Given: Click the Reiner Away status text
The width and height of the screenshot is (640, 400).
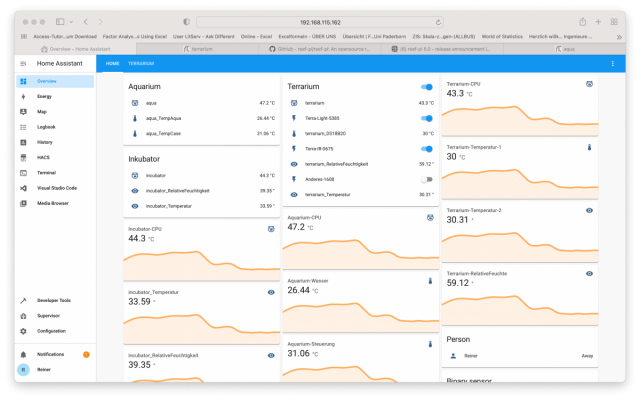Looking at the screenshot, I should (587, 356).
